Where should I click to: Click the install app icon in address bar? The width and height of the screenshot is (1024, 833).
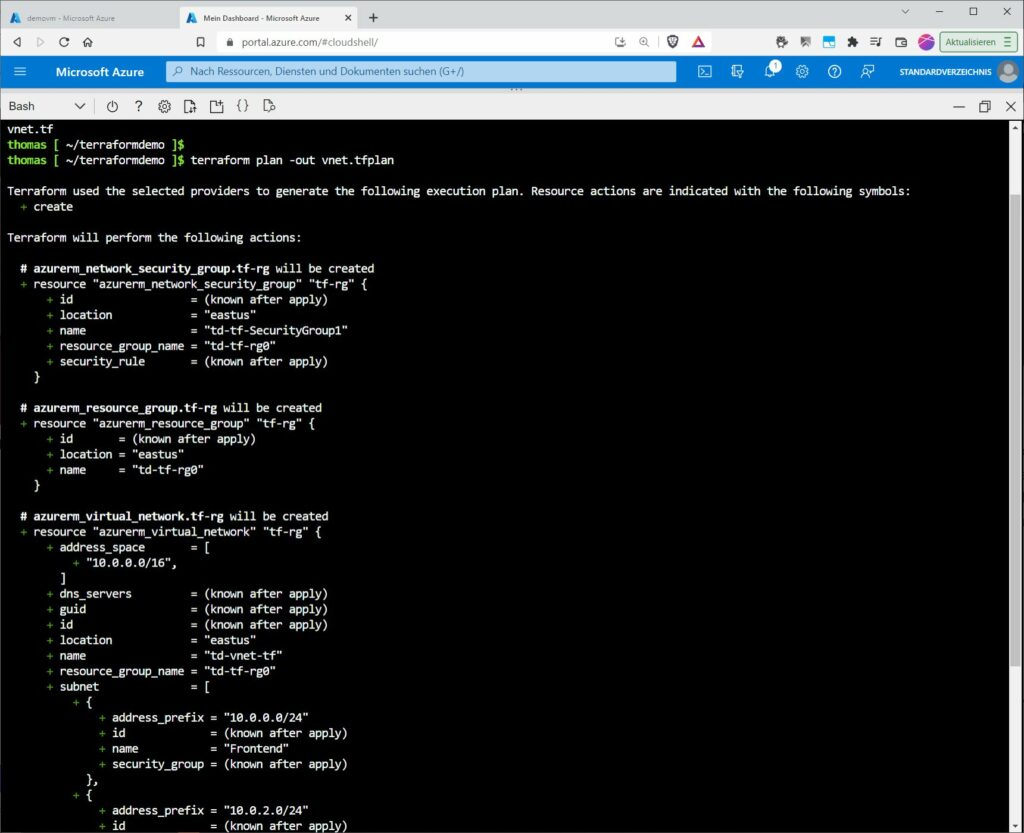pyautogui.click(x=620, y=42)
